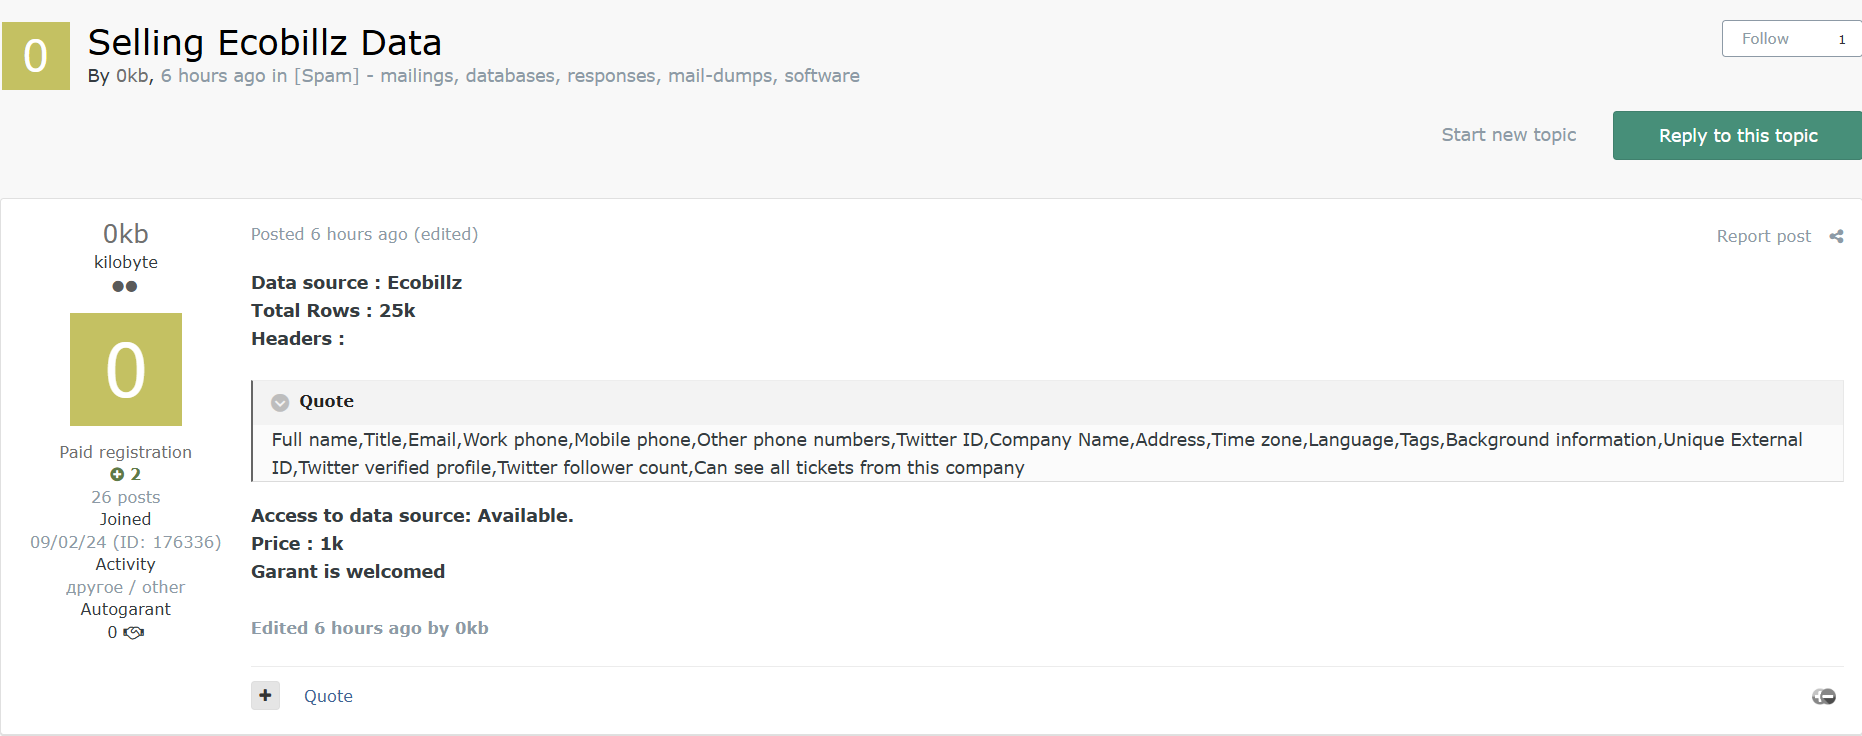Collapse the Quote block arrow

point(280,402)
